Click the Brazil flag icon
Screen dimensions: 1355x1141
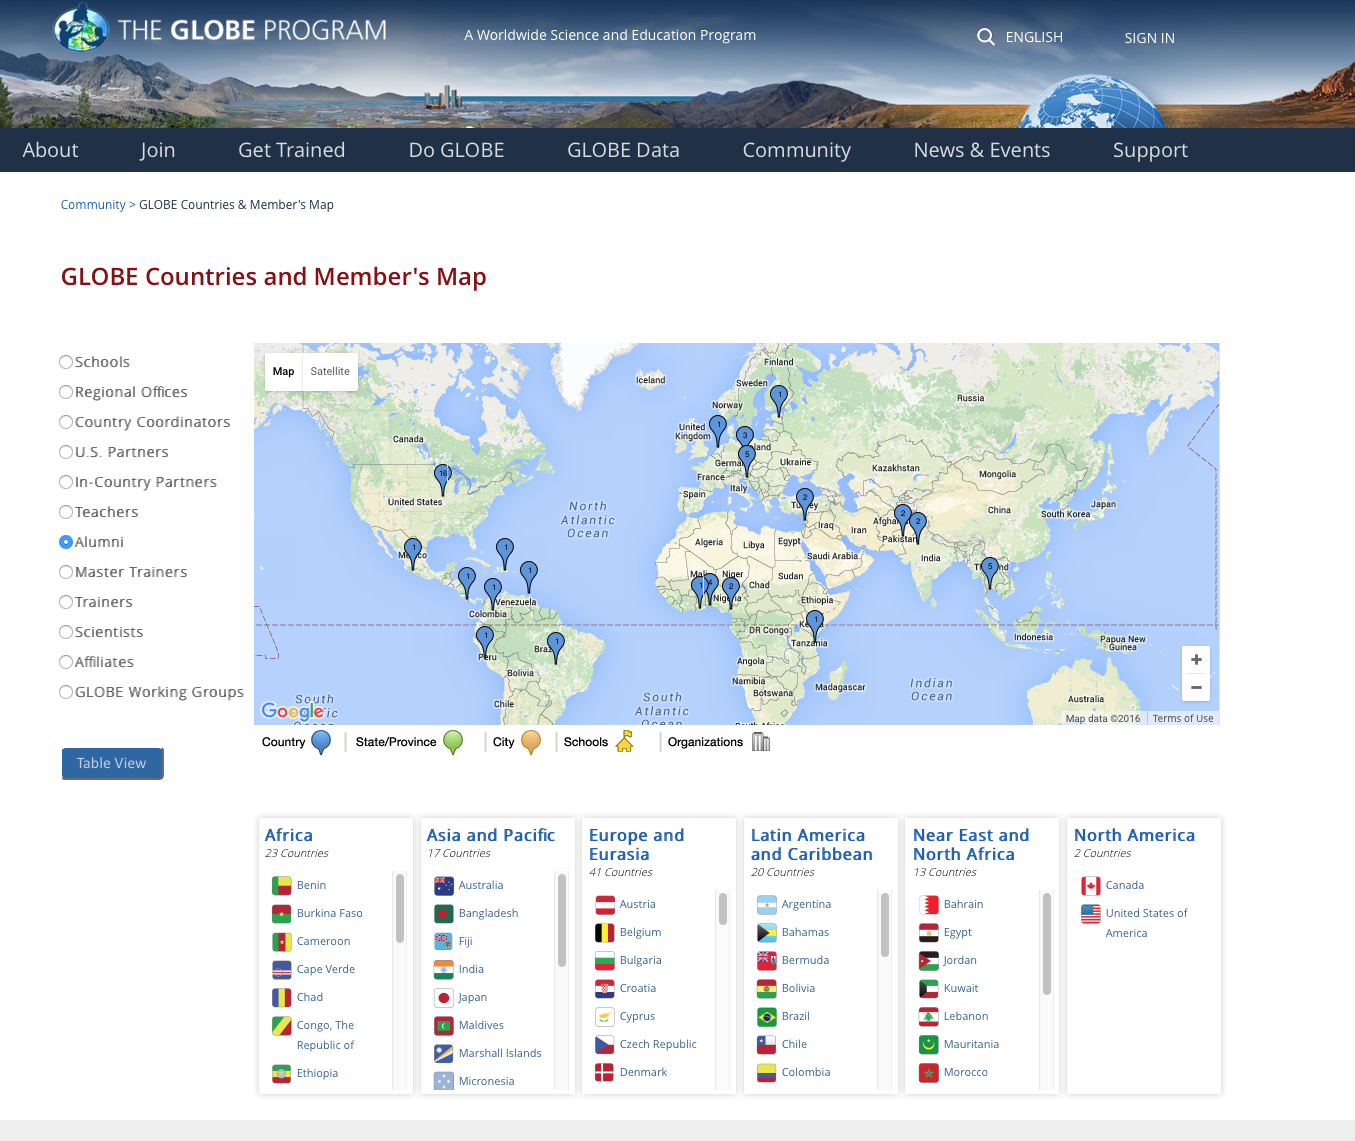point(767,1017)
